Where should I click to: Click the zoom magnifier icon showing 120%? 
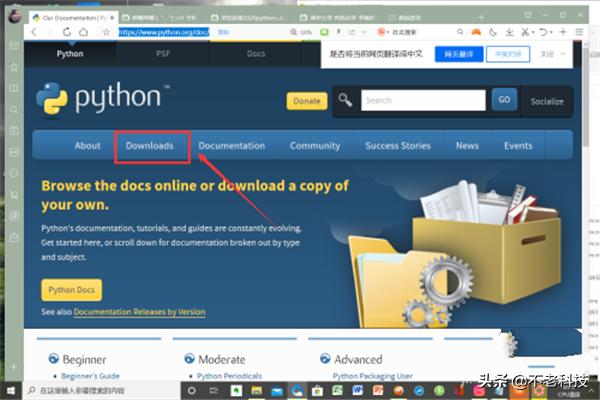293,32
